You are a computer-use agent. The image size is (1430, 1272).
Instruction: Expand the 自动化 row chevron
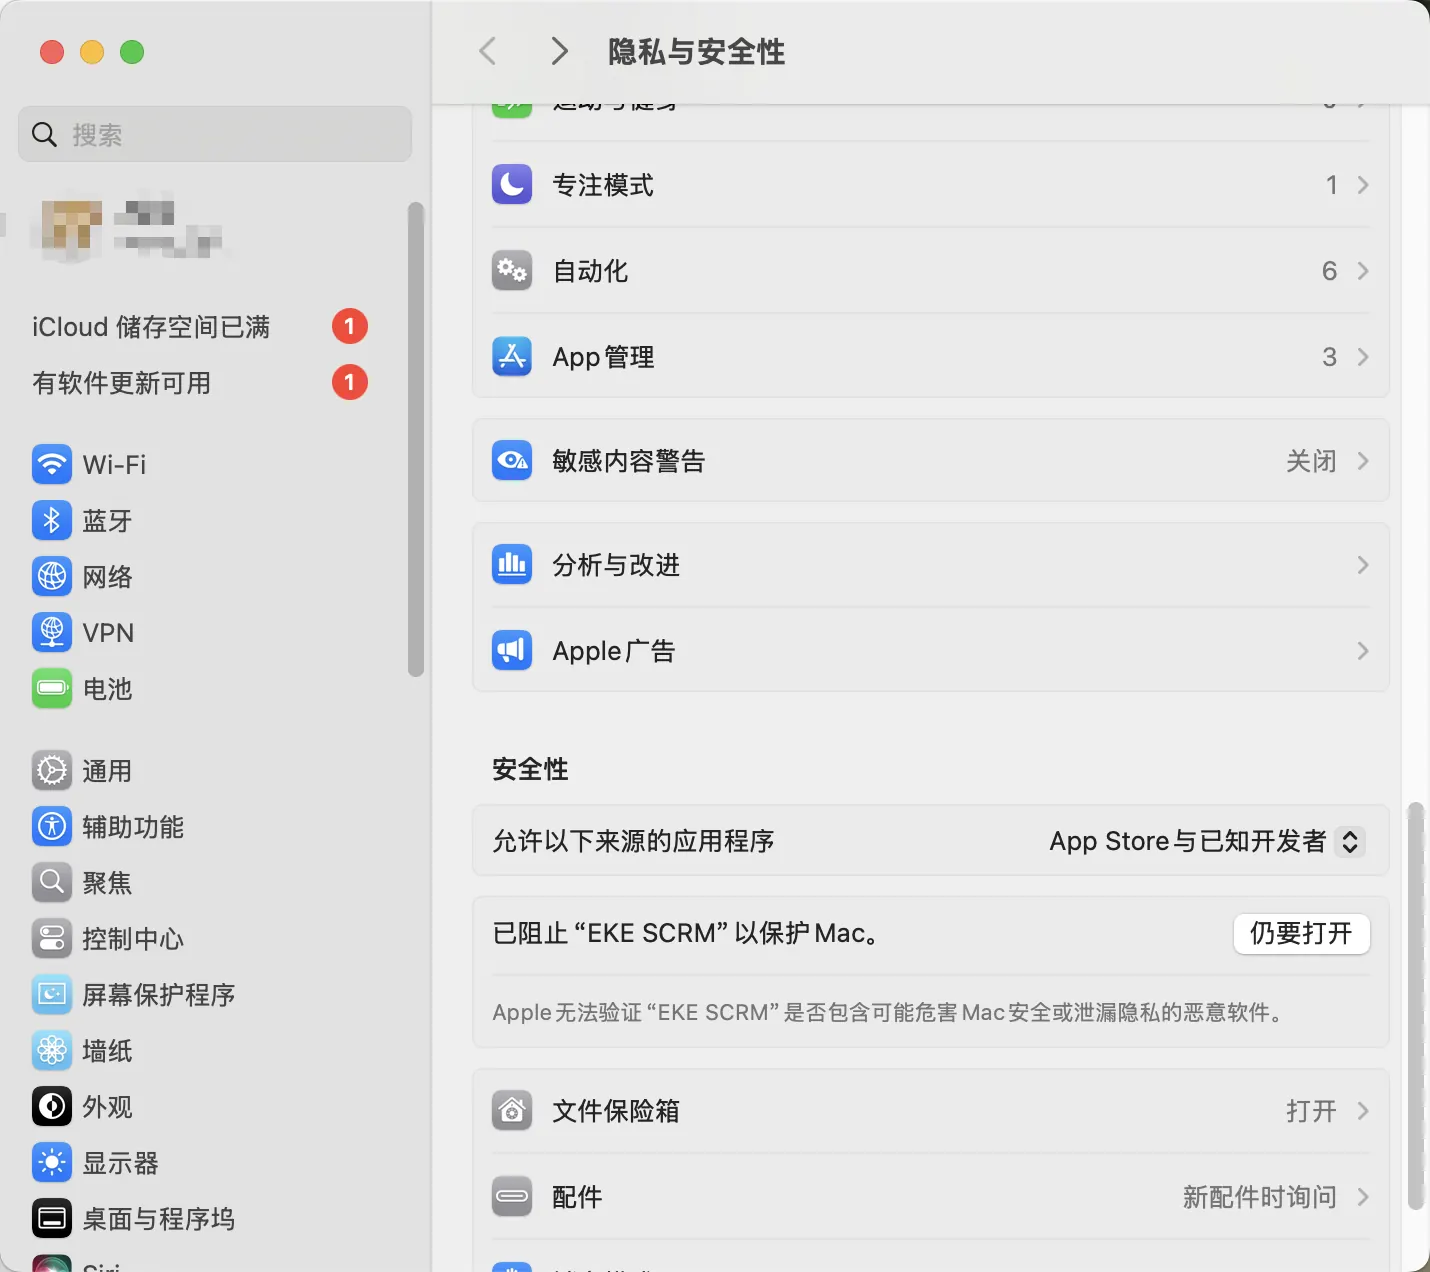pyautogui.click(x=1363, y=271)
